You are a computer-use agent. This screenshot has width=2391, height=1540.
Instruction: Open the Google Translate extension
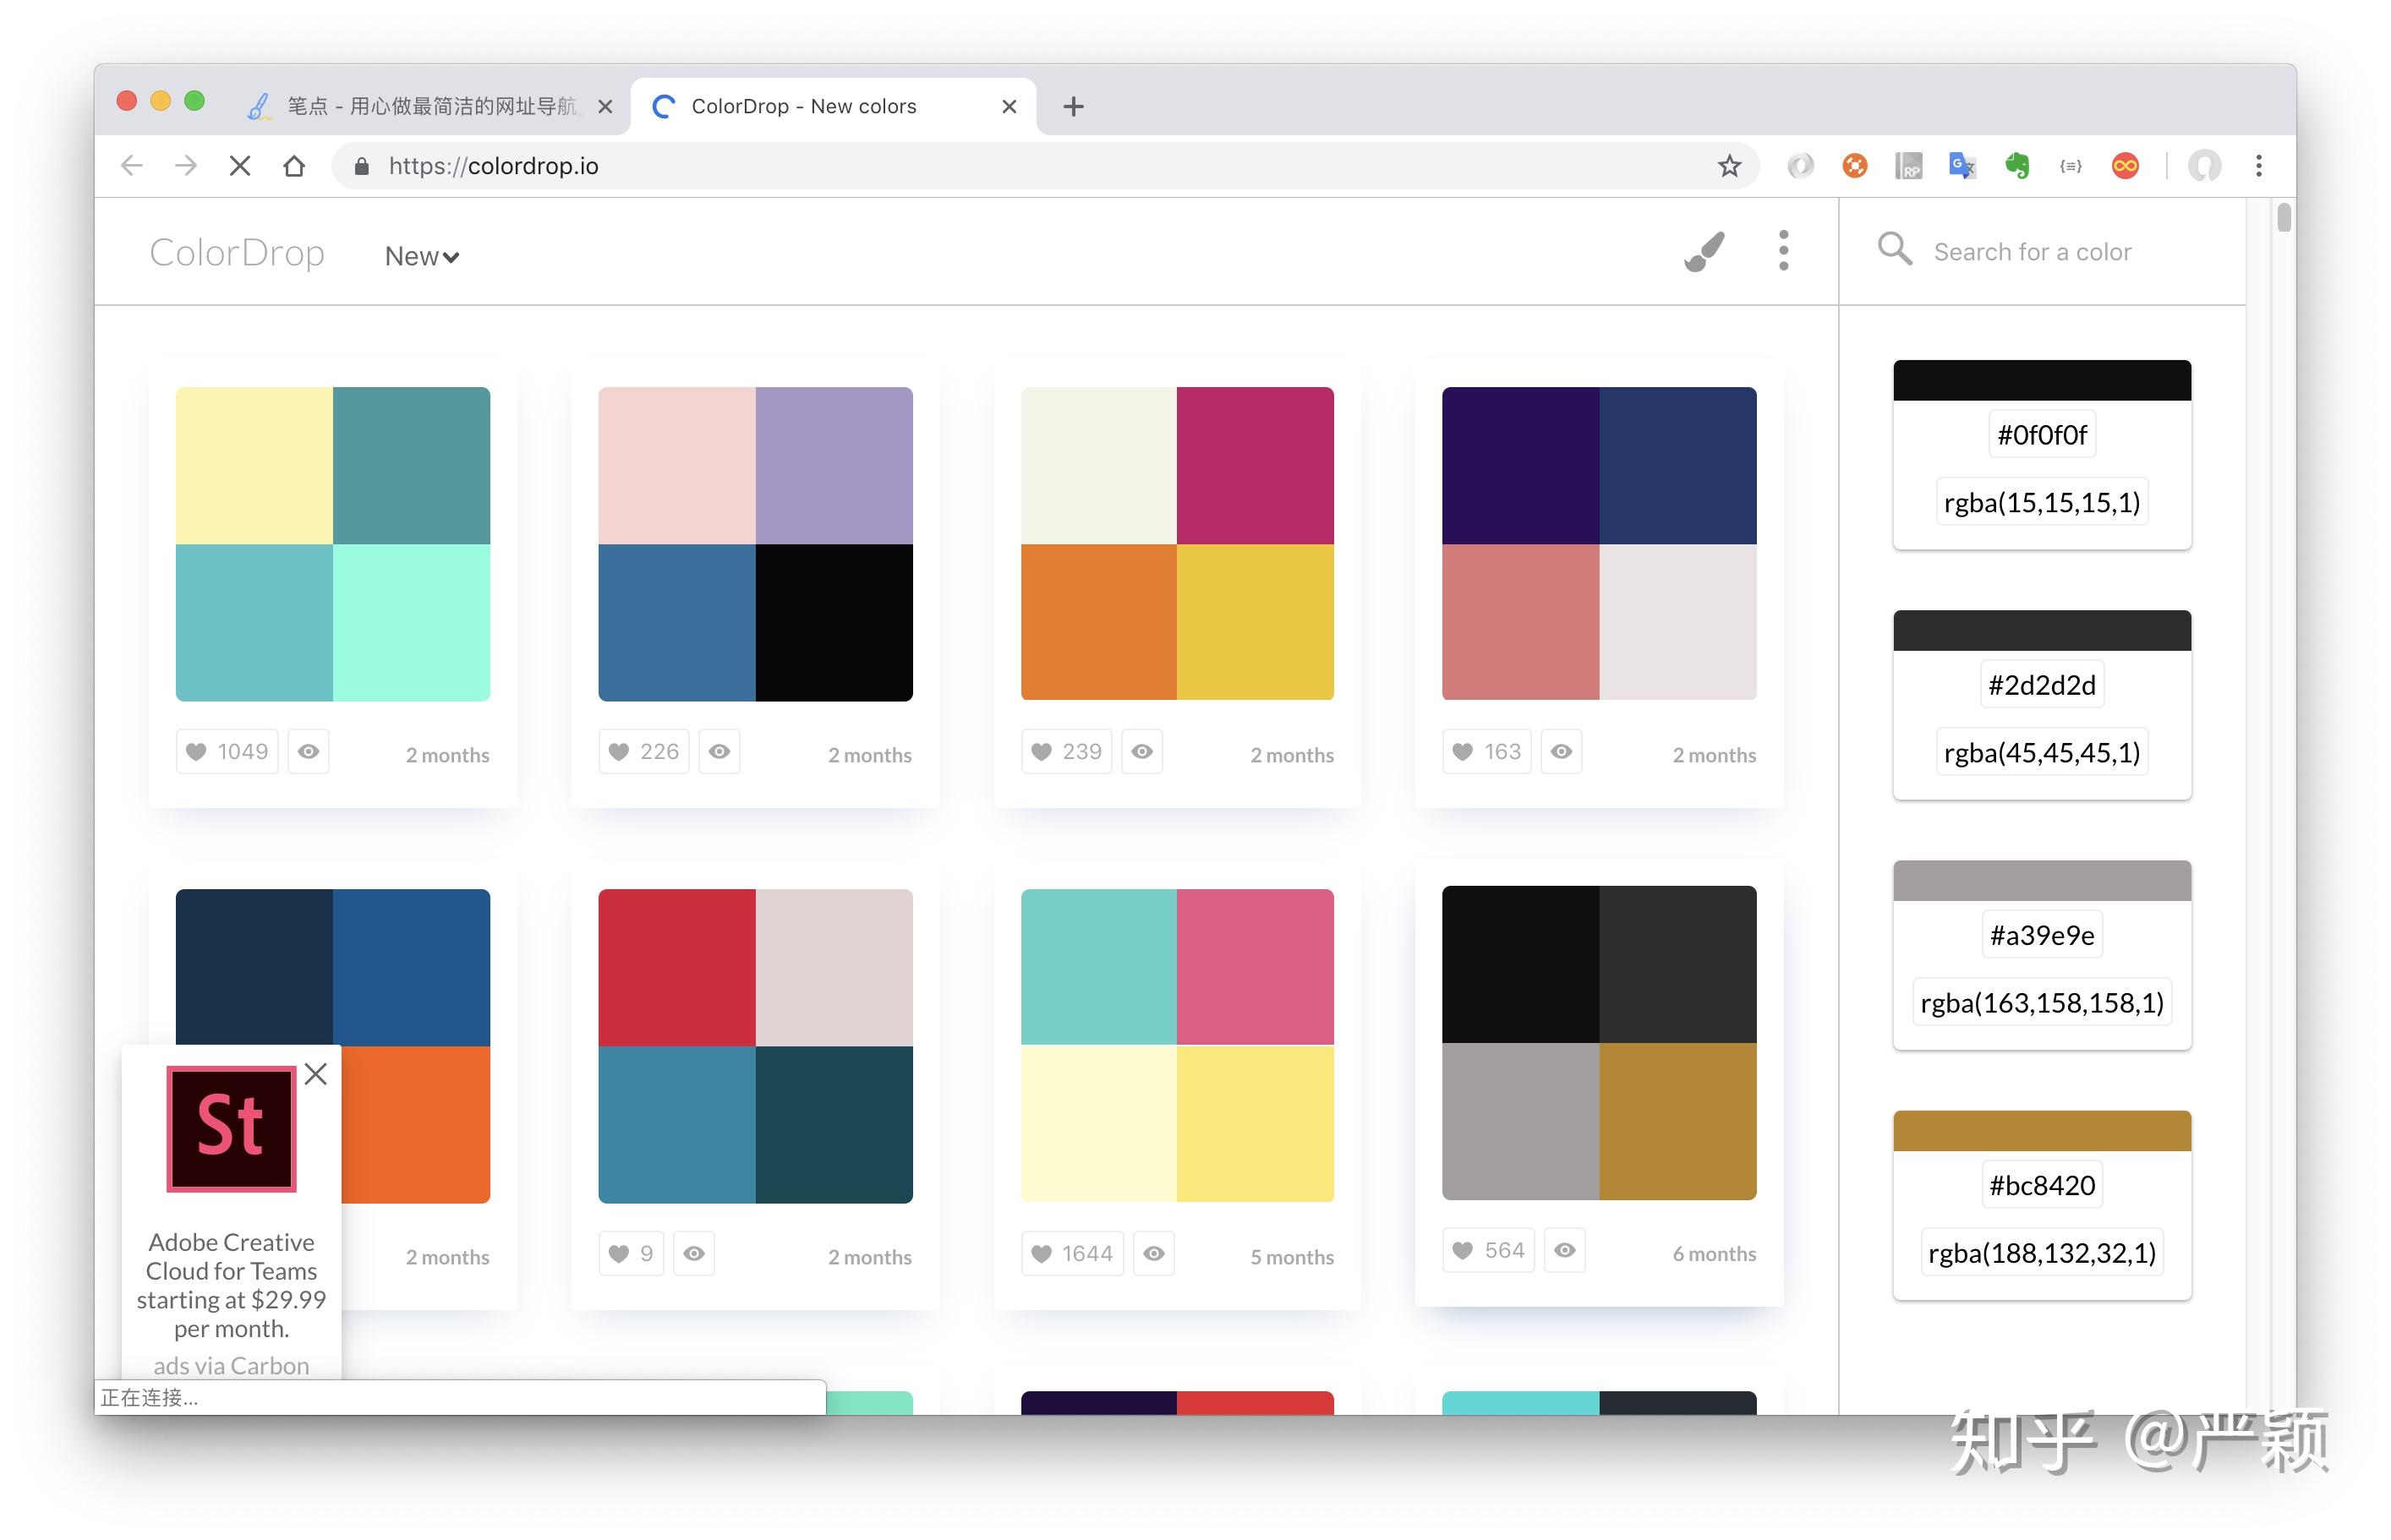point(1962,166)
